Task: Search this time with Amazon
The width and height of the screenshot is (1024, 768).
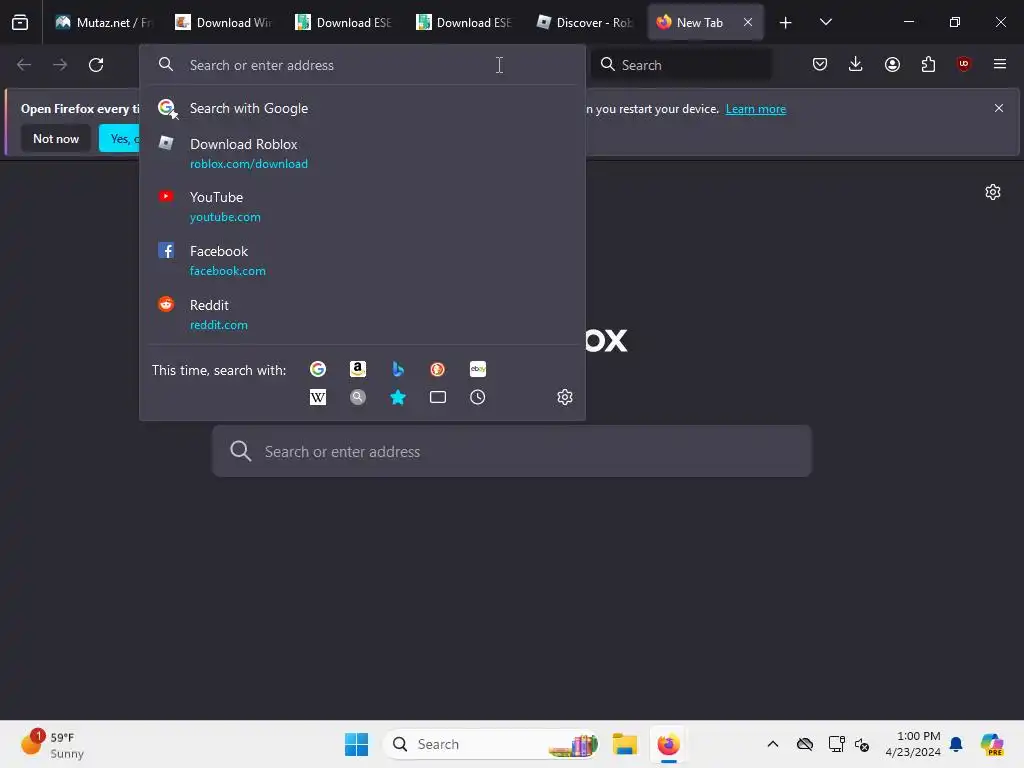Action: pos(358,369)
